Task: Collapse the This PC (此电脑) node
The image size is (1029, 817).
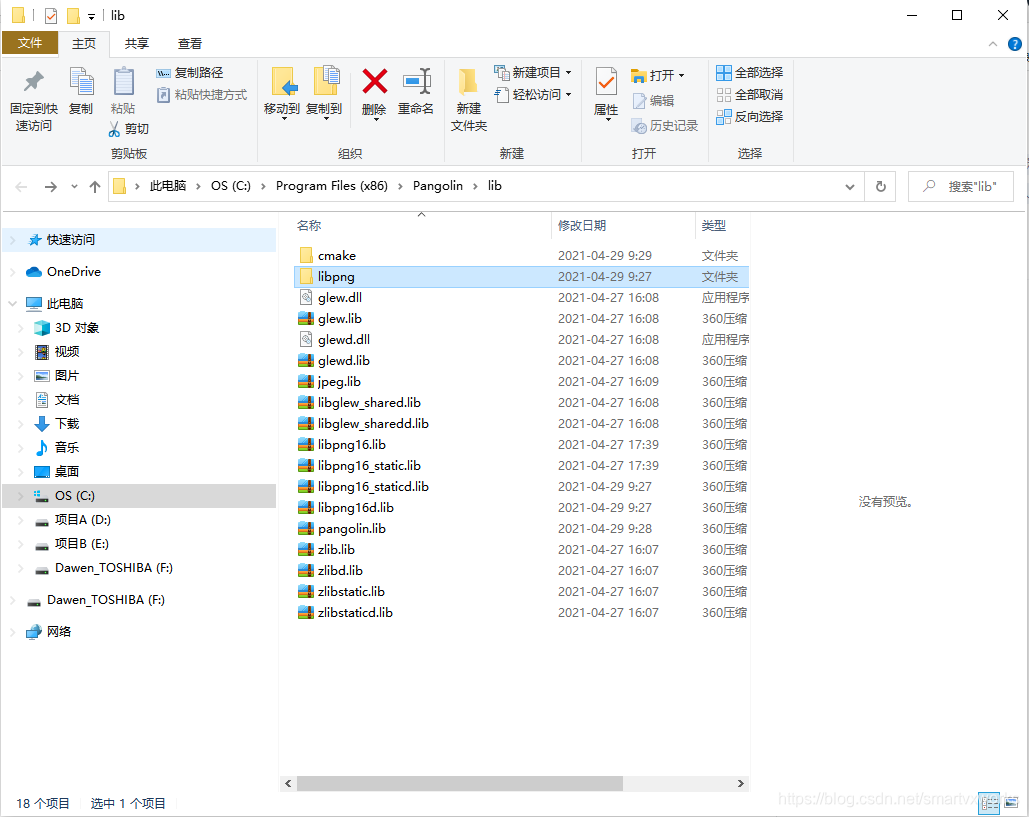Action: pos(12,303)
